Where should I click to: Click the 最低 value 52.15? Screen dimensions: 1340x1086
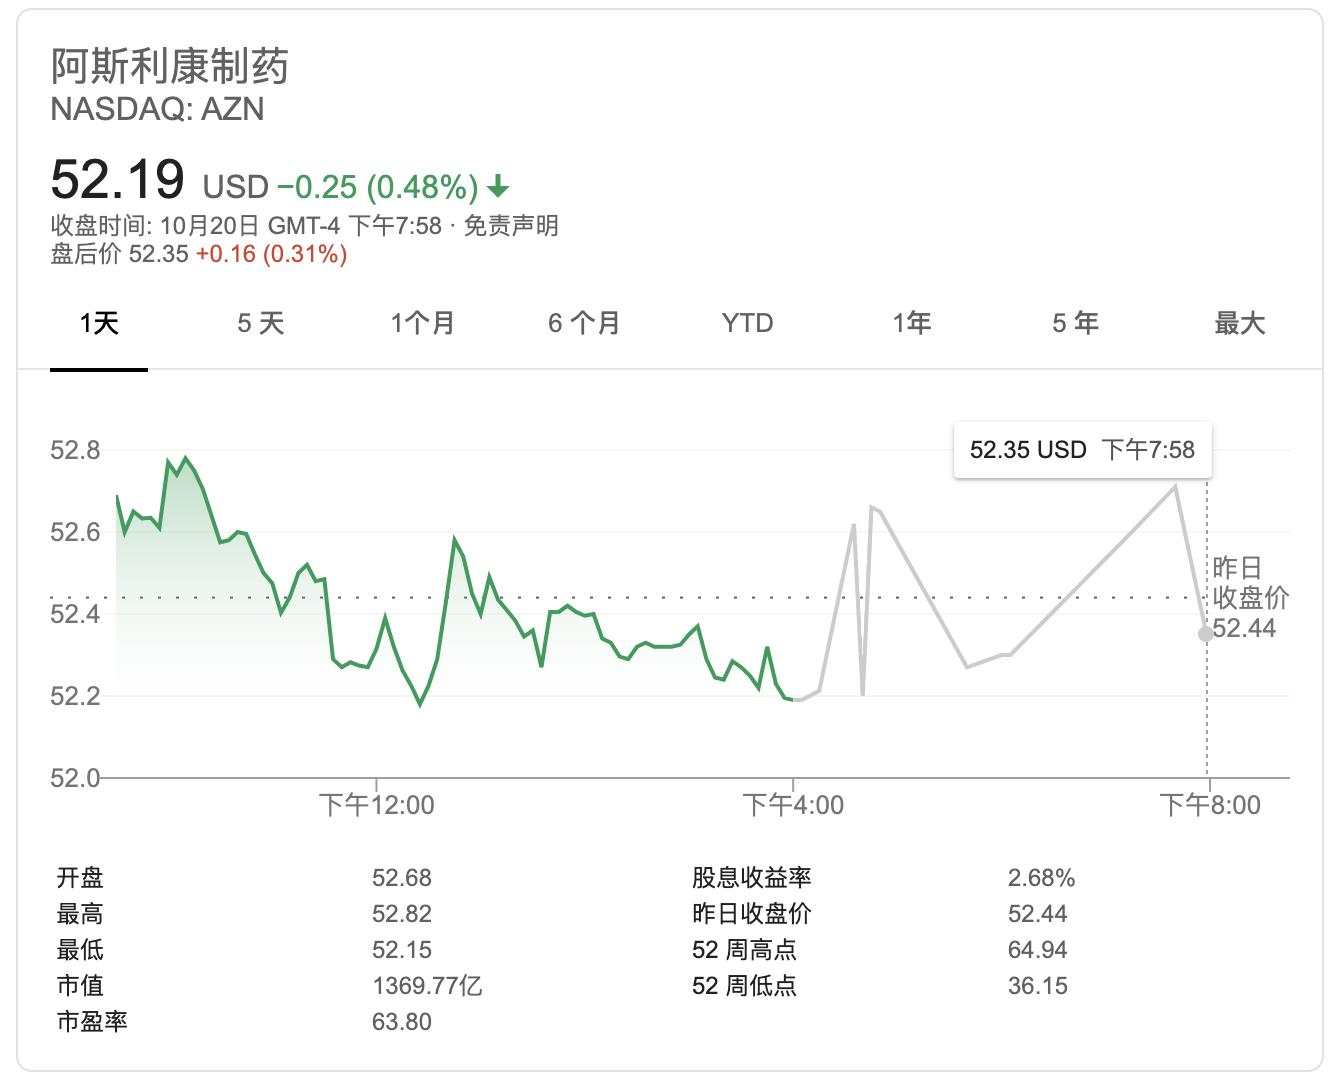pos(402,950)
